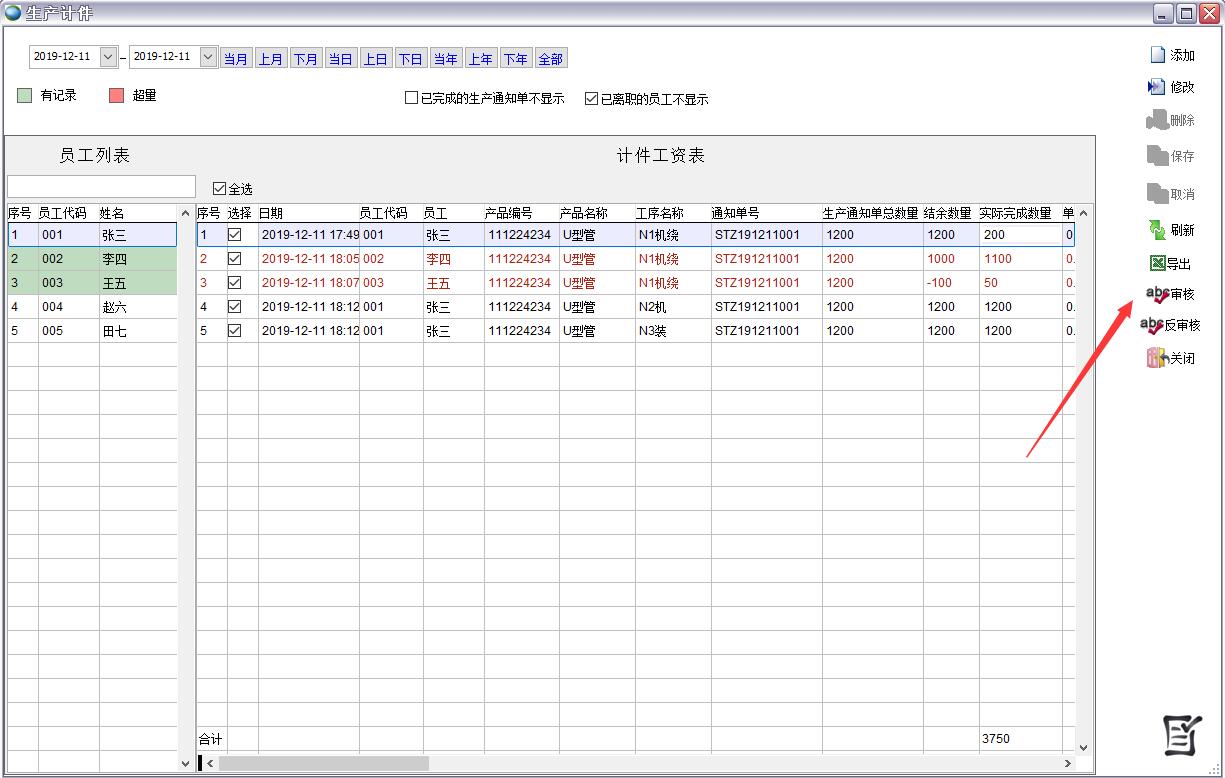Click the 反审核 (Un-audit) icon
The image size is (1225, 778).
(x=1152, y=325)
